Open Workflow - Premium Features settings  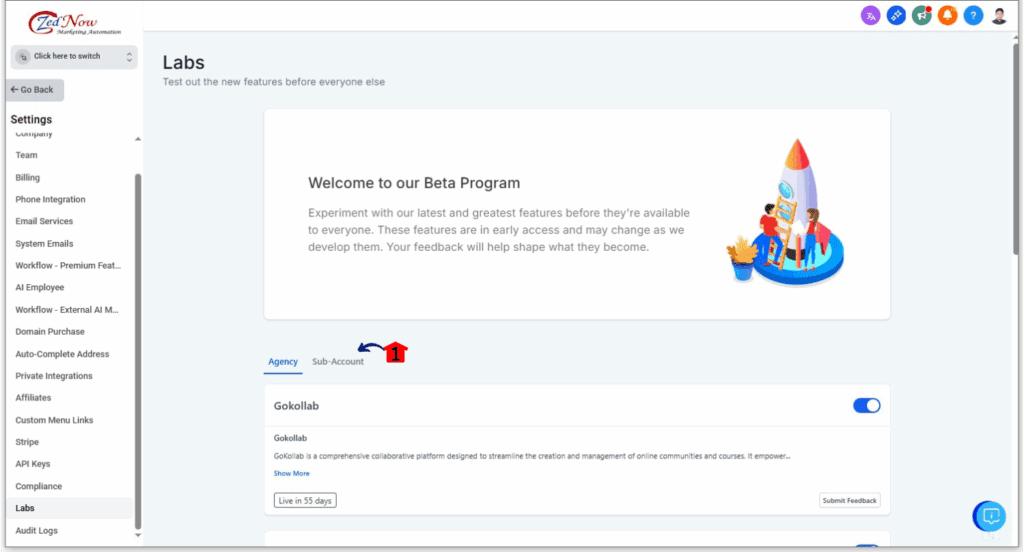(69, 265)
